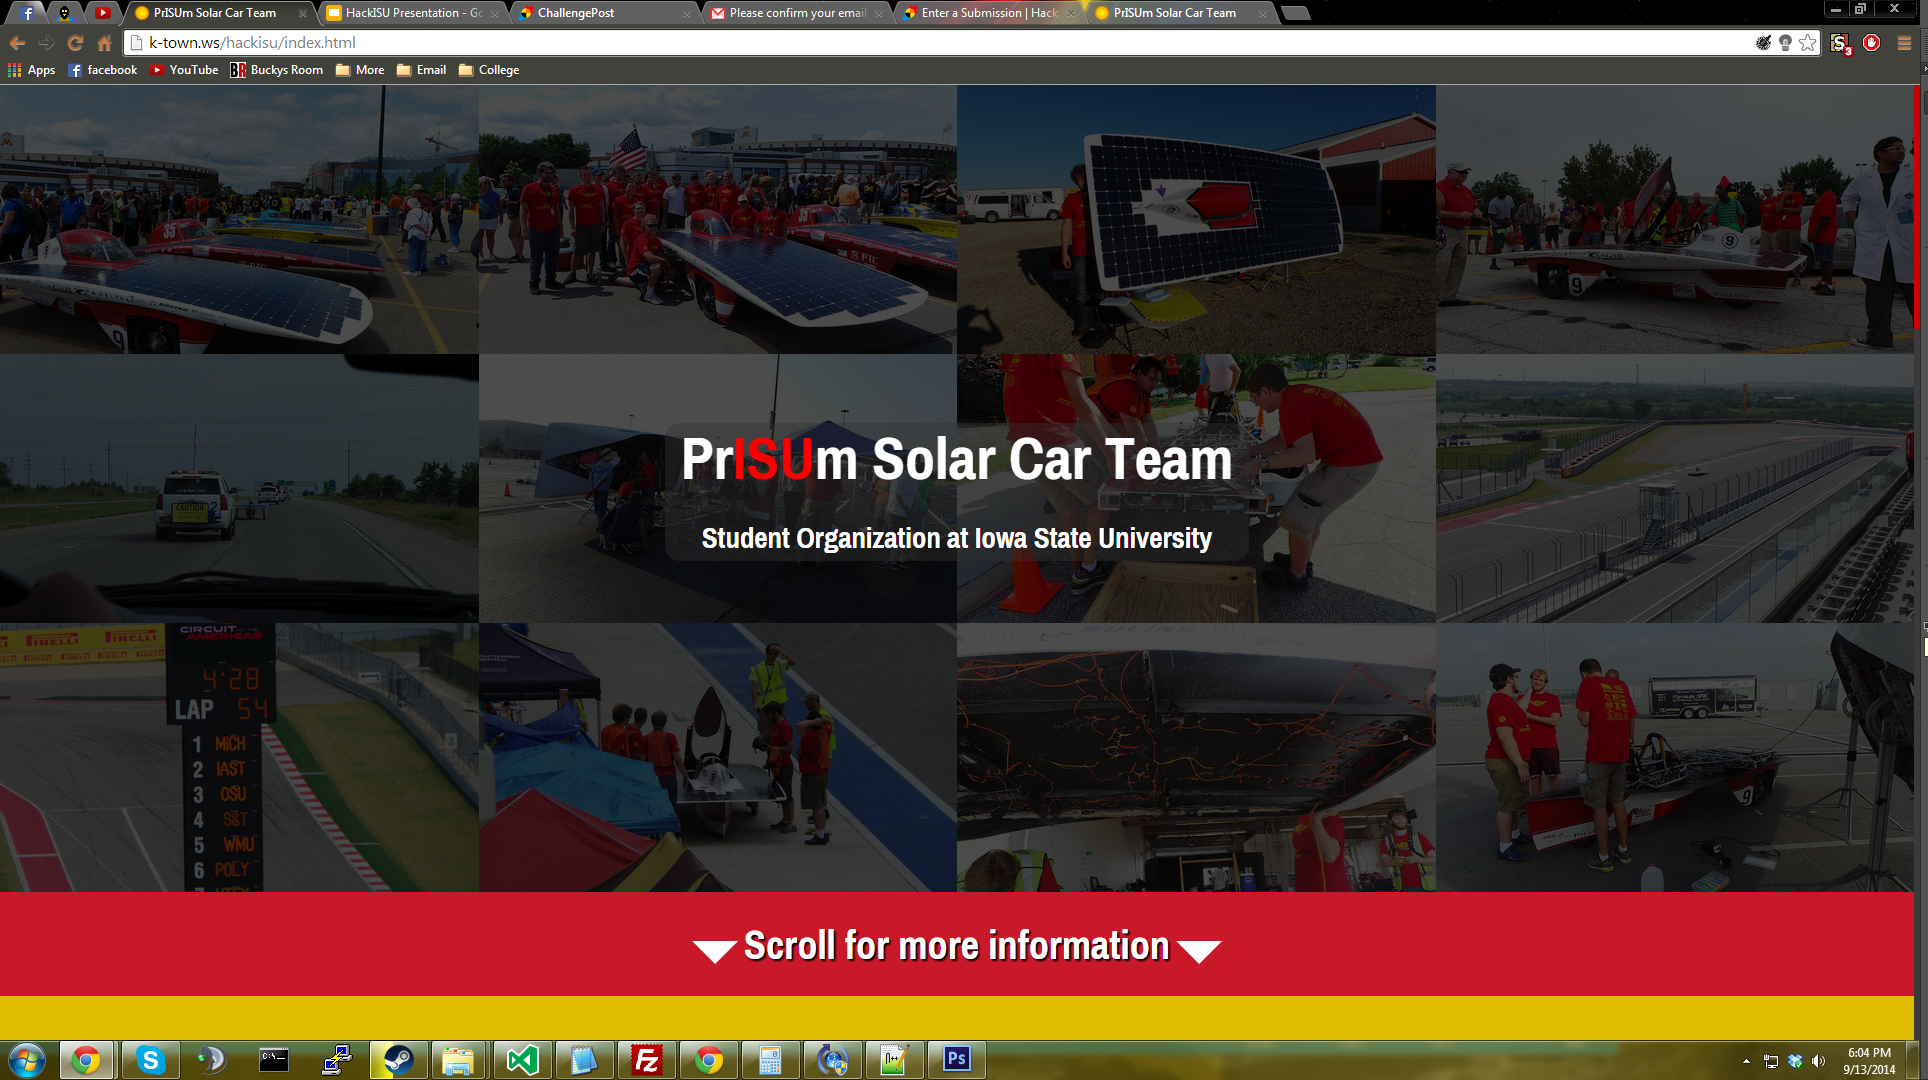Open the Command Prompt taskbar icon
The height and width of the screenshot is (1080, 1928).
pos(274,1060)
